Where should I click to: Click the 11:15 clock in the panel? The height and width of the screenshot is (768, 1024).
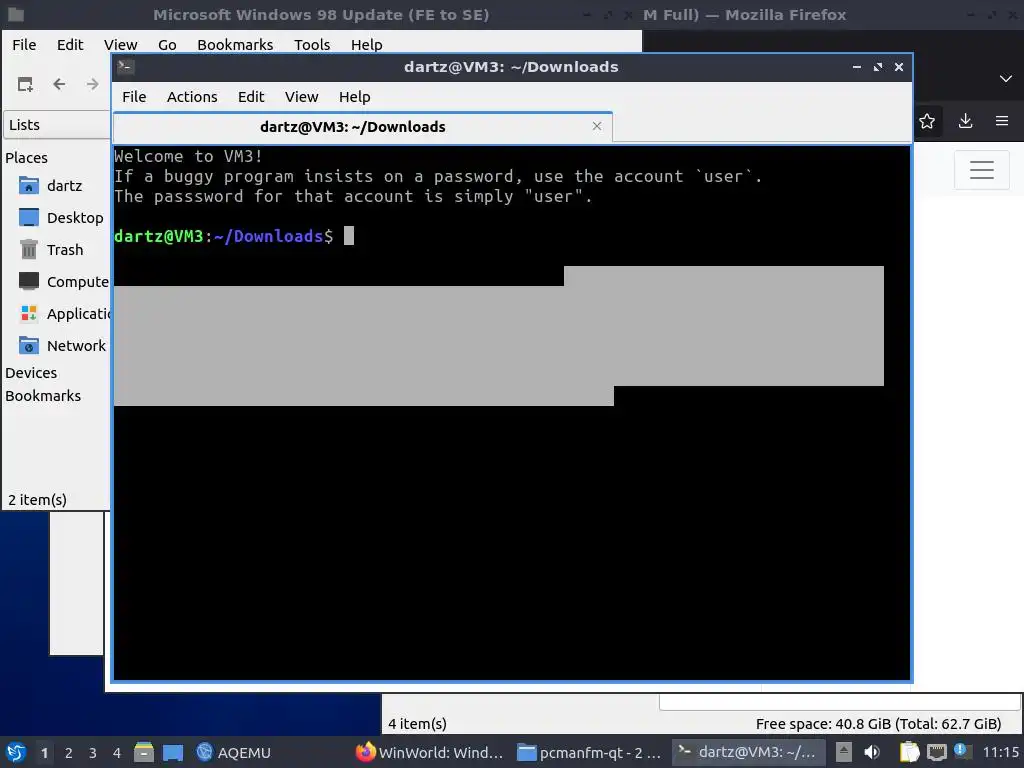pyautogui.click(x=1000, y=752)
